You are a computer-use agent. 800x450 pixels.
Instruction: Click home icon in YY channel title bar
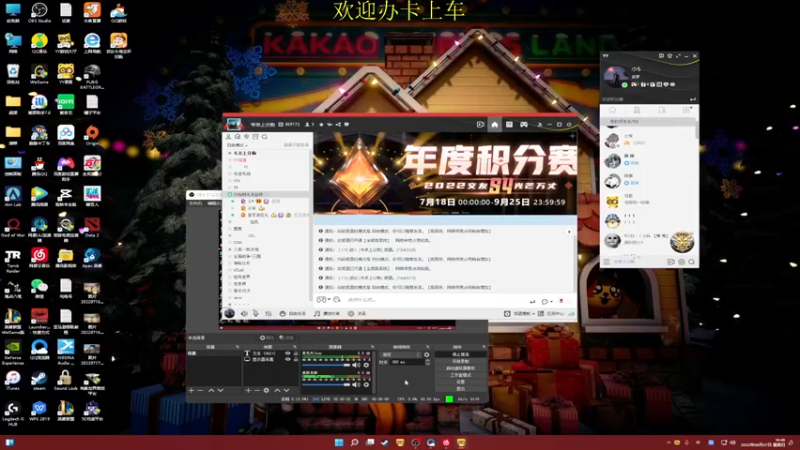pyautogui.click(x=494, y=124)
